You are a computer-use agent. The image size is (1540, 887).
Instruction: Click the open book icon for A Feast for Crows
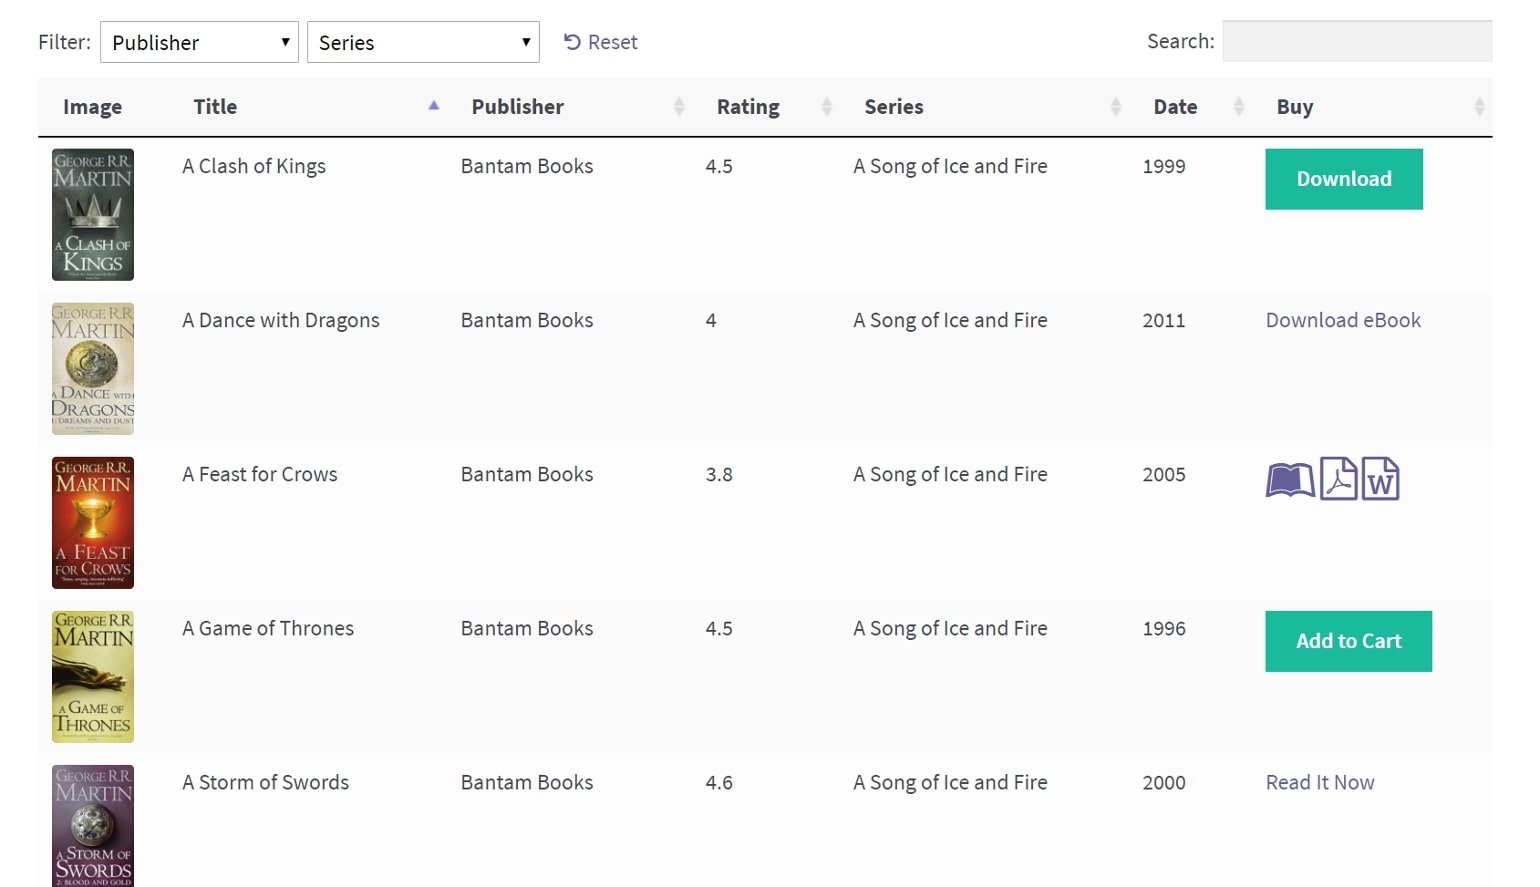coord(1290,480)
